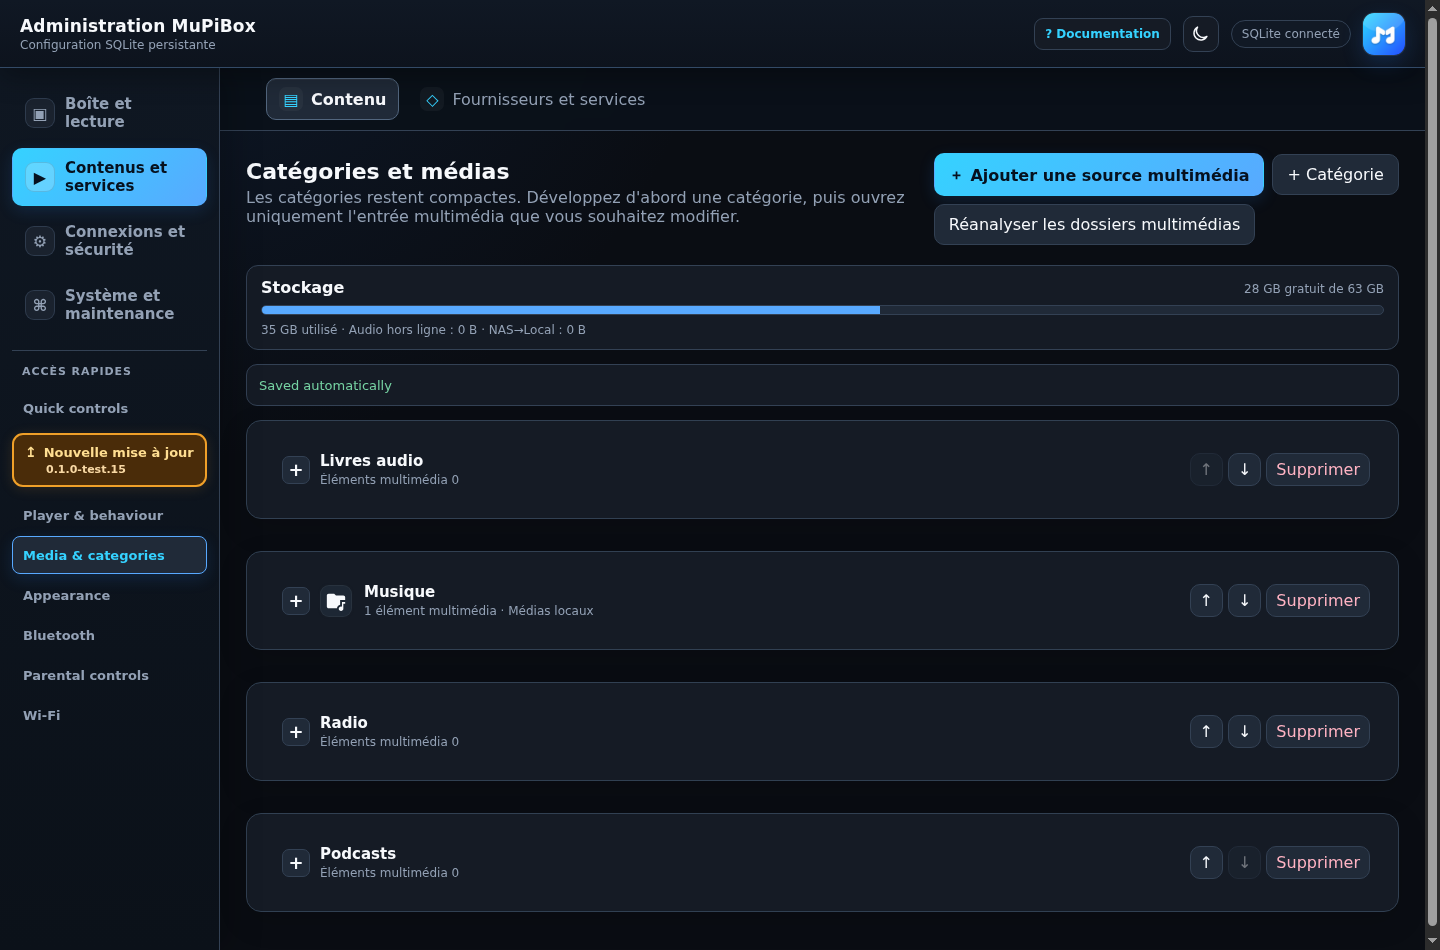Open Boîte et lecture section
1440x950 pixels.
pos(109,113)
